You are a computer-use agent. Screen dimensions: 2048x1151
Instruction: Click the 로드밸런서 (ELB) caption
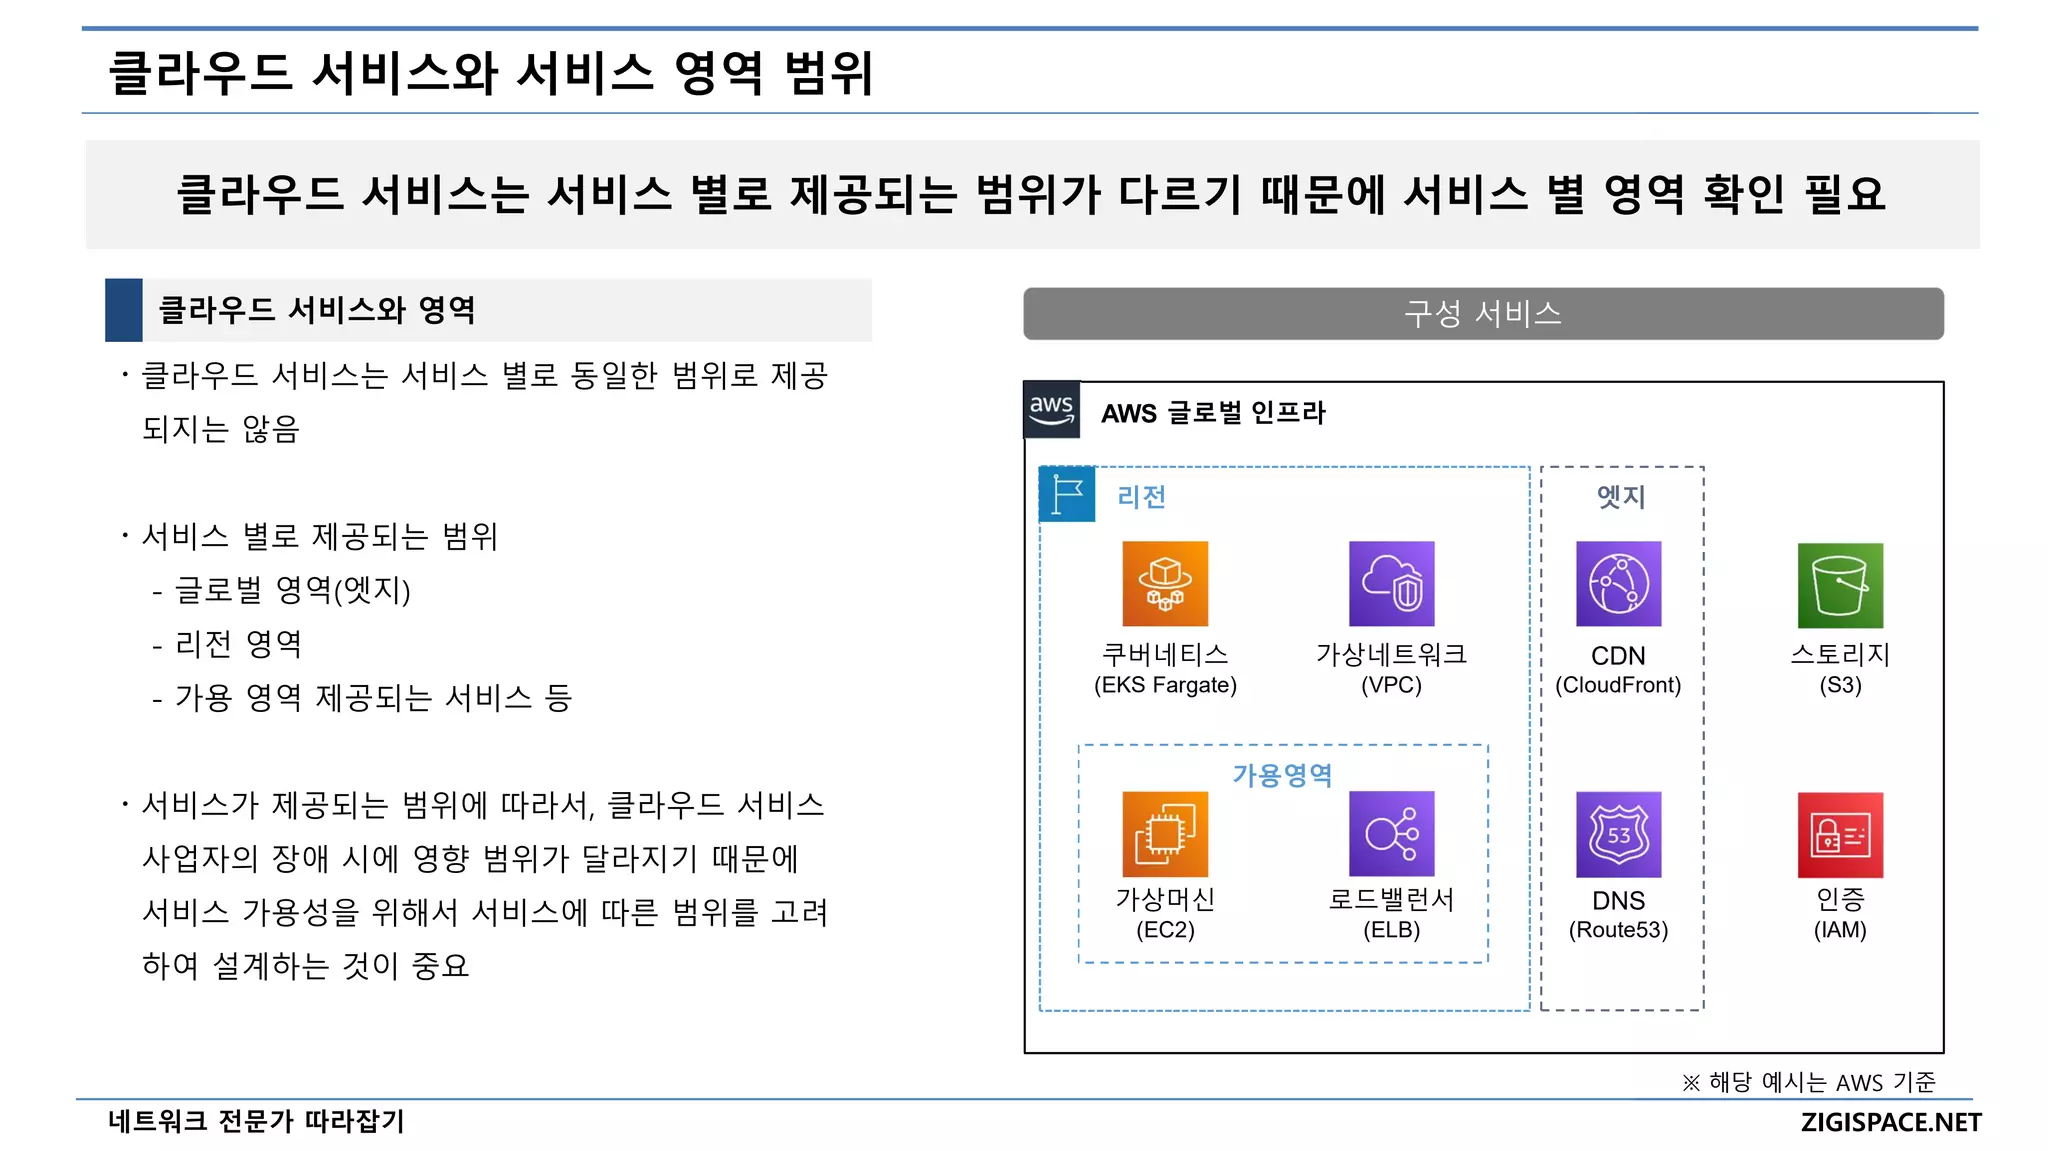[x=1391, y=914]
